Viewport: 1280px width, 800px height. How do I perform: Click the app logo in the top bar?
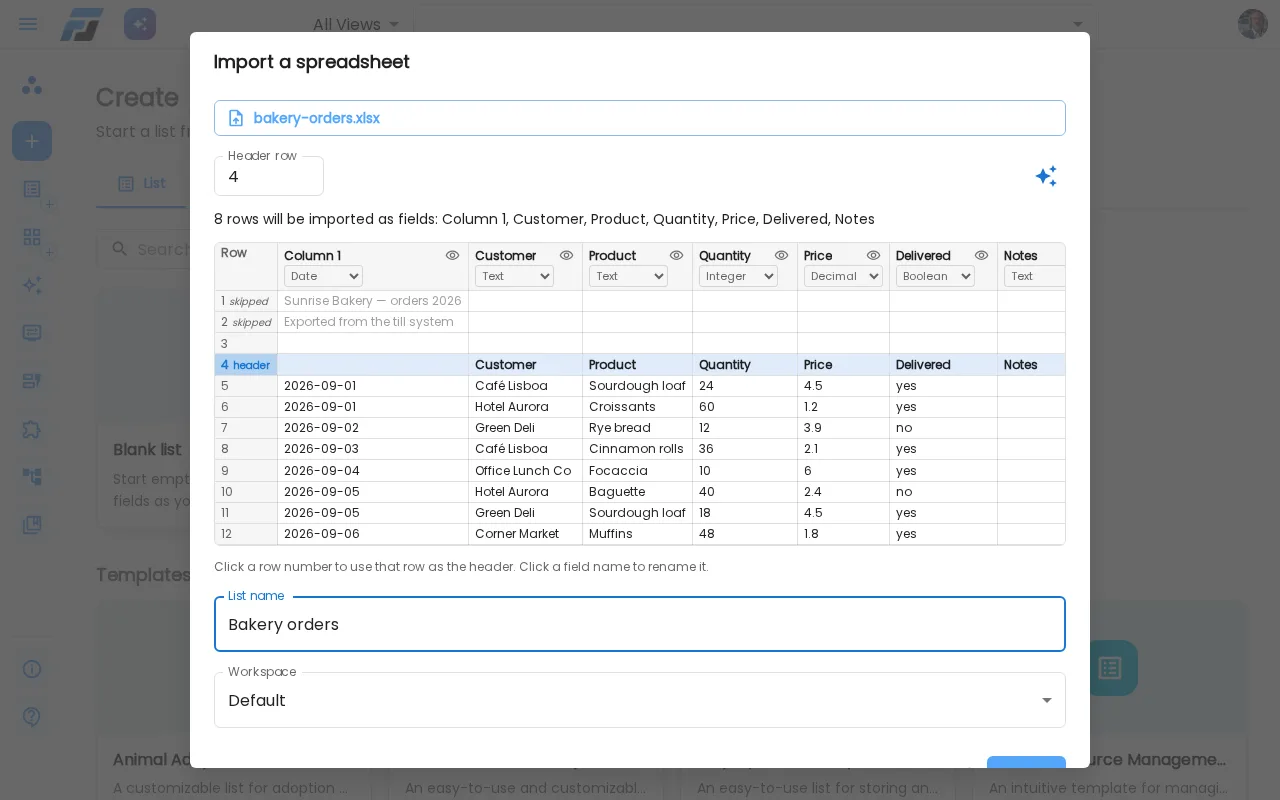point(81,24)
